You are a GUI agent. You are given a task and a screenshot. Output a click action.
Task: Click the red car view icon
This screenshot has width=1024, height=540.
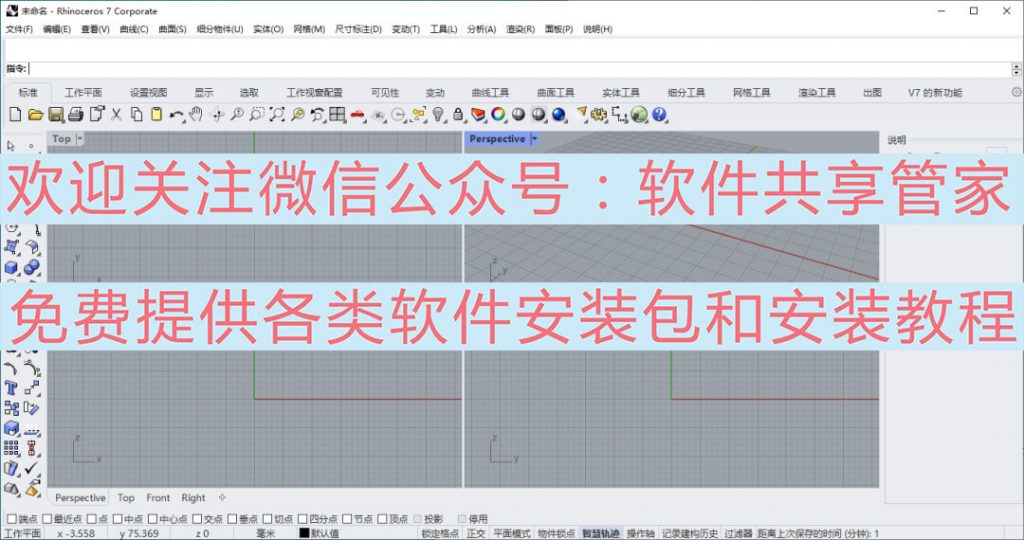click(x=358, y=115)
